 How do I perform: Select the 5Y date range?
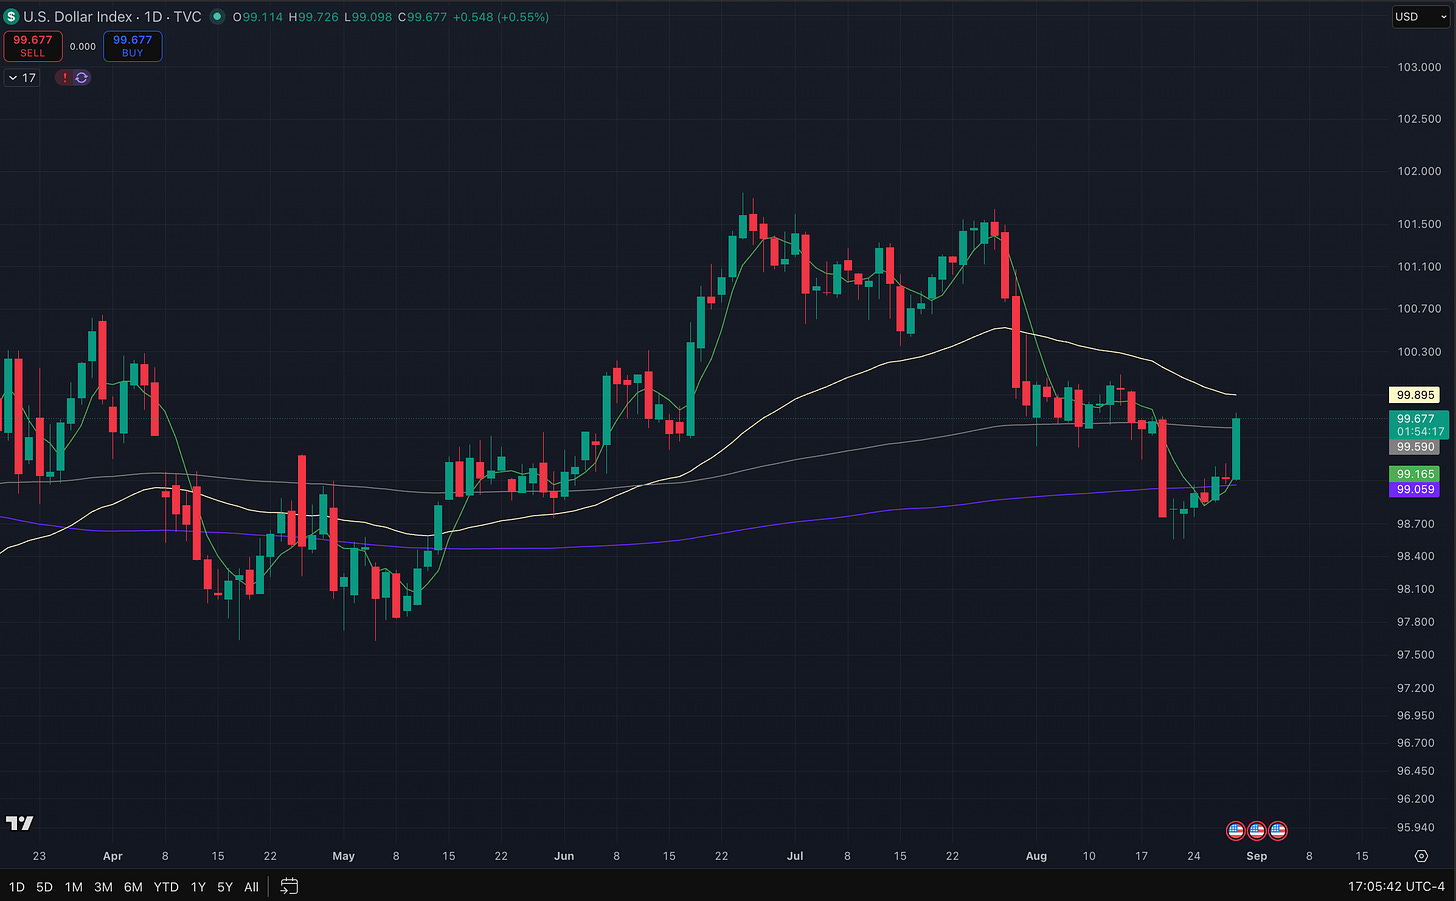click(225, 887)
